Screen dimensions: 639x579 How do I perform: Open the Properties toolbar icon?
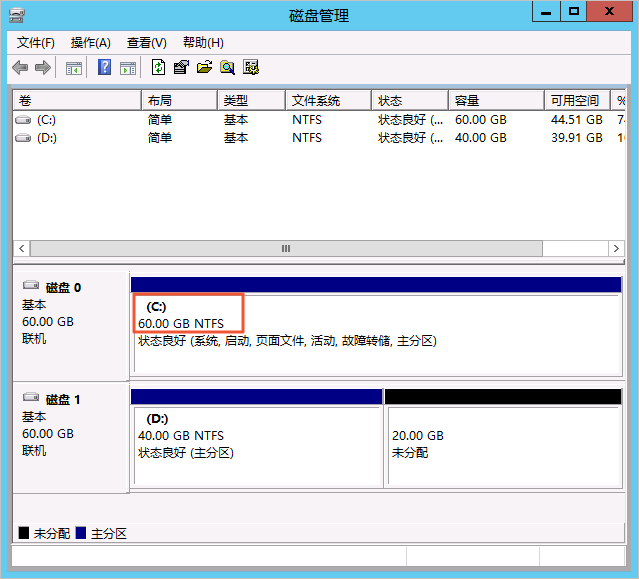[x=181, y=67]
